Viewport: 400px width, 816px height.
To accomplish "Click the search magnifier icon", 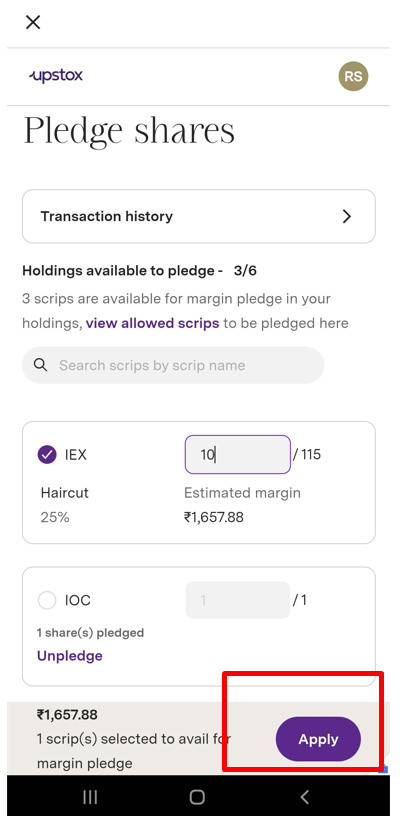I will click(x=41, y=365).
